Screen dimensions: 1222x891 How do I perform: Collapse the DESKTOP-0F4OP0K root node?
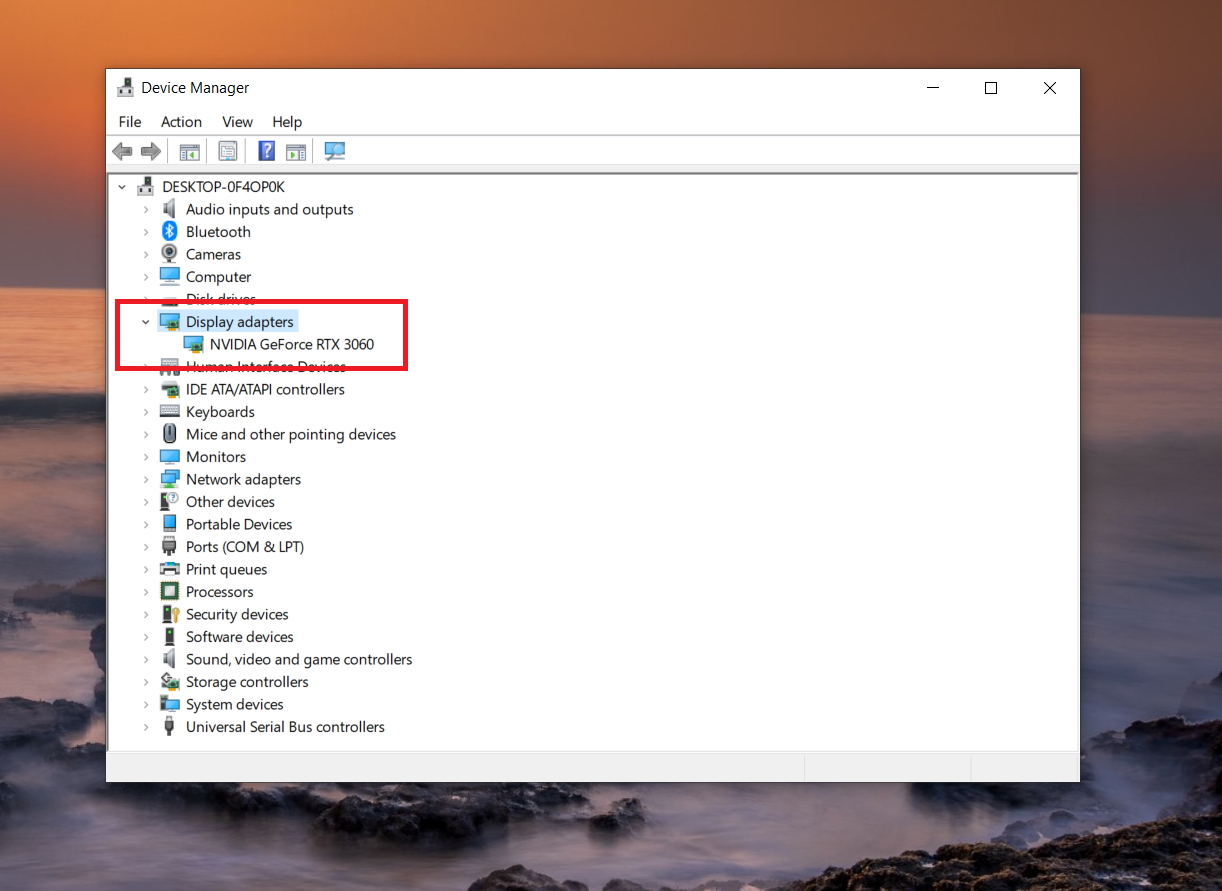[122, 187]
